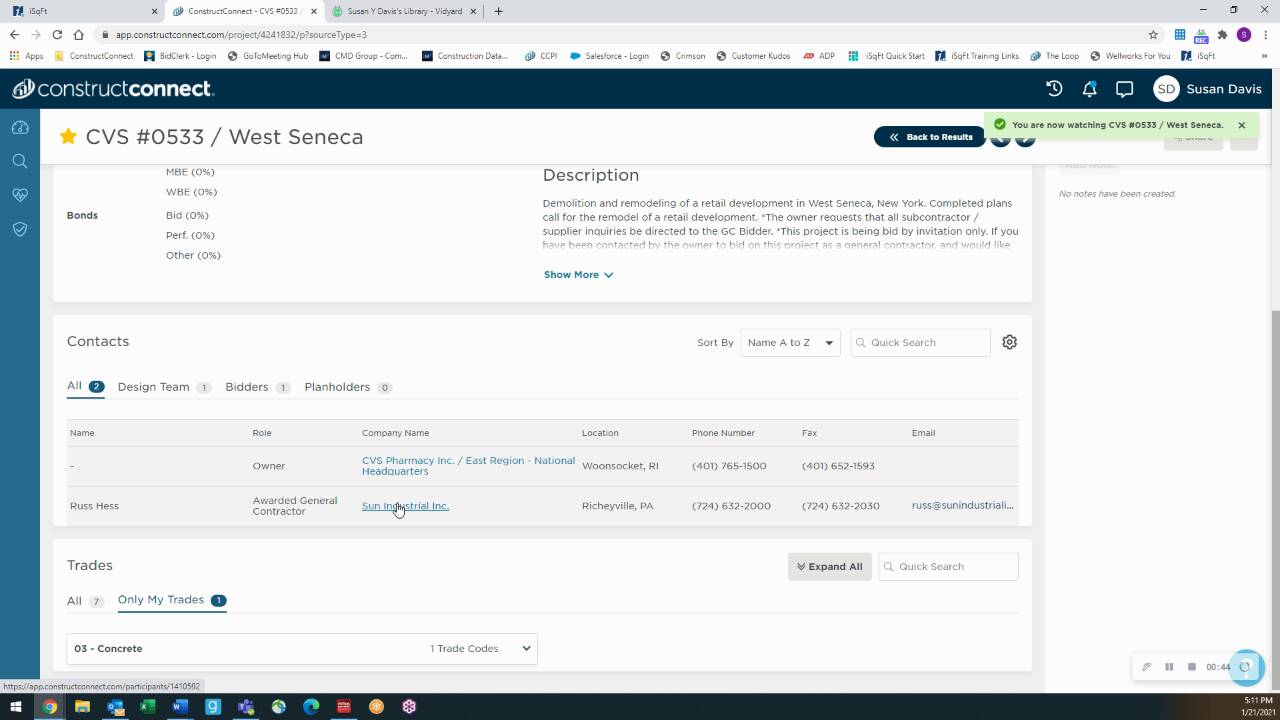Open the recent history clock icon
This screenshot has width=1280, height=720.
point(1054,89)
